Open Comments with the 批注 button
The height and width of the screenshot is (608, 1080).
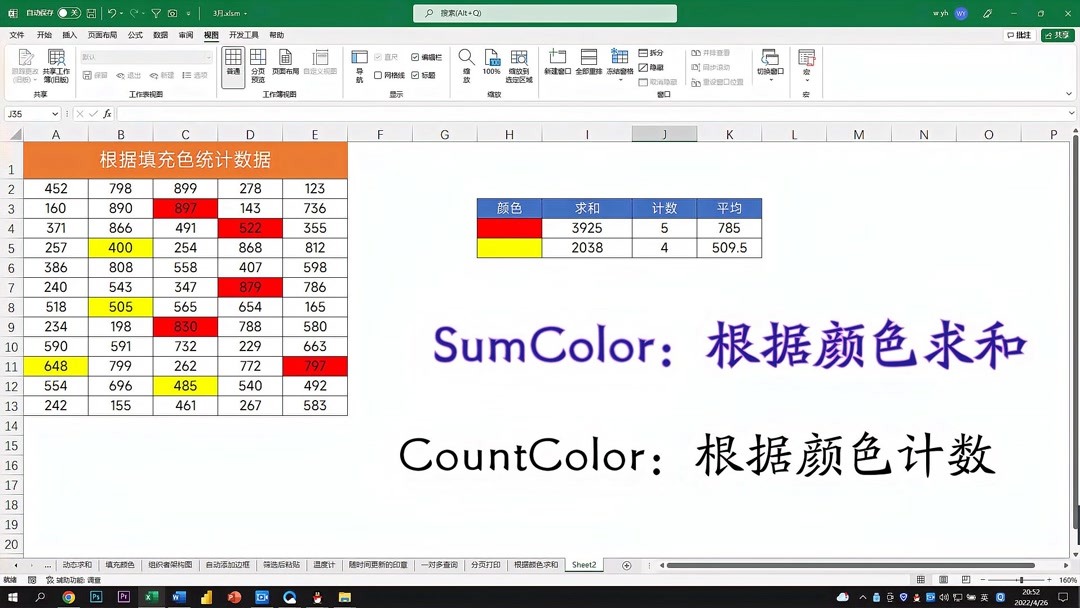tap(1020, 34)
